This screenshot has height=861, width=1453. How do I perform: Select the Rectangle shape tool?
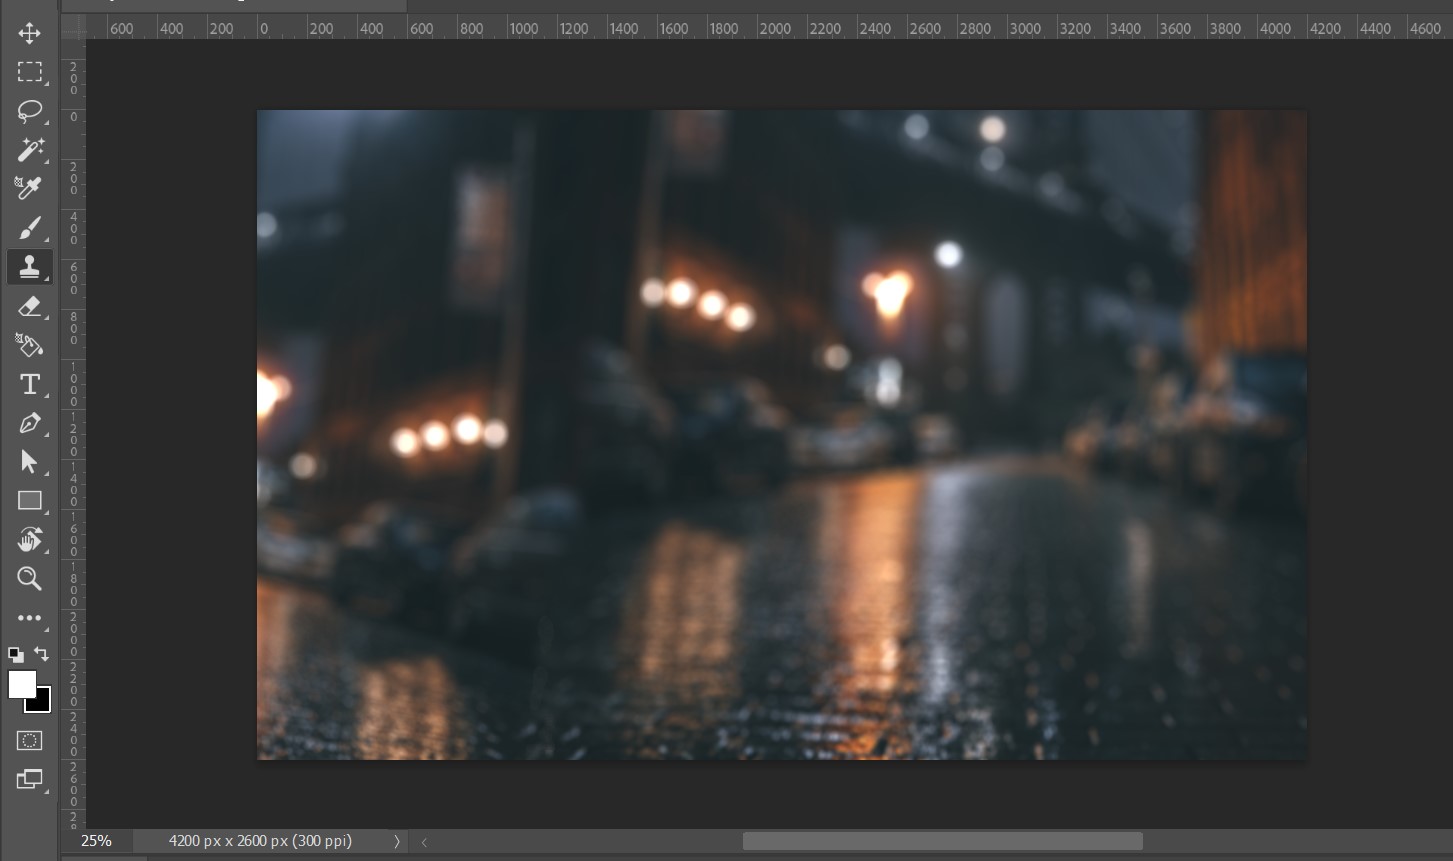click(29, 501)
